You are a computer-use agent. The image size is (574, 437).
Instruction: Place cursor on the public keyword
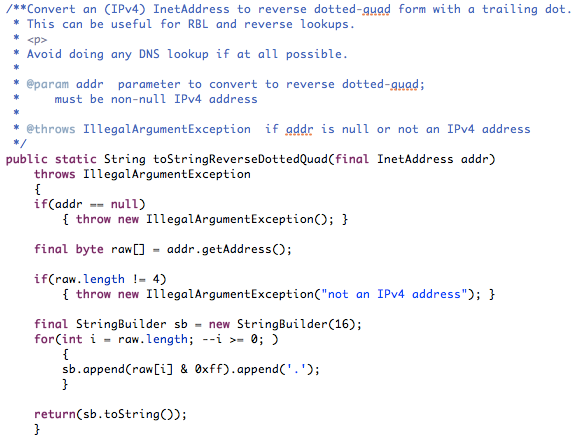point(27,160)
